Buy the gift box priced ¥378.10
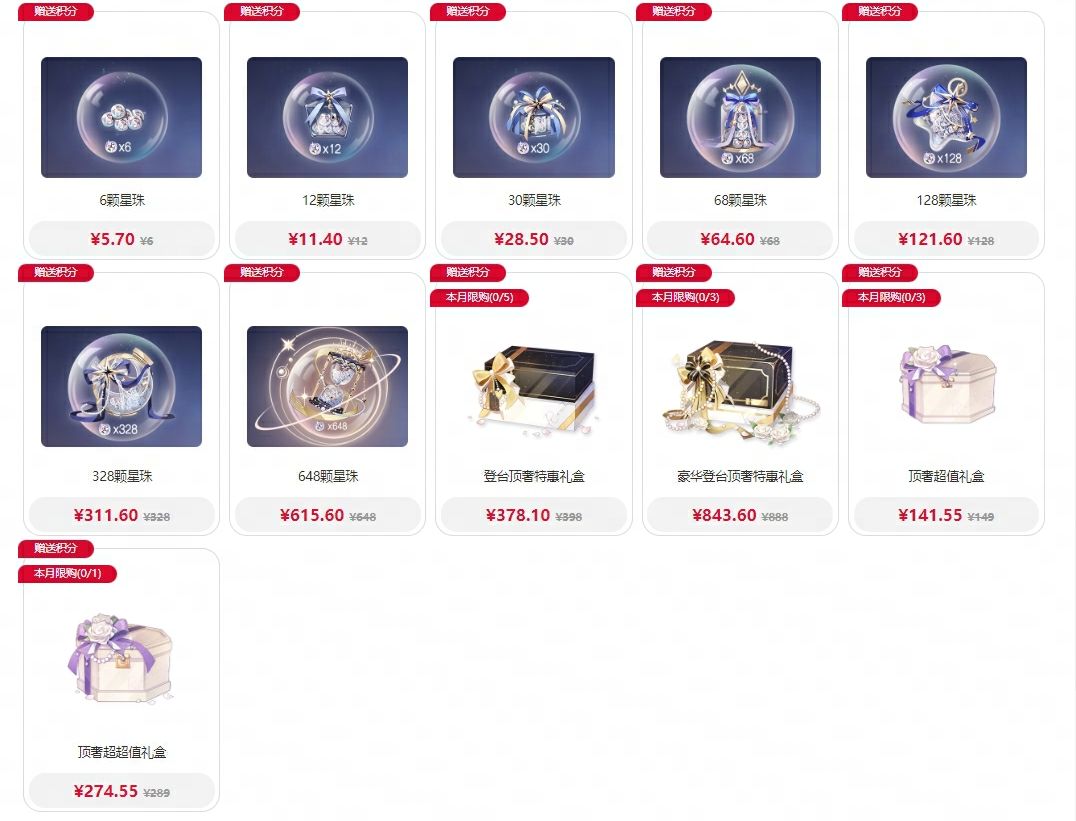 point(534,515)
